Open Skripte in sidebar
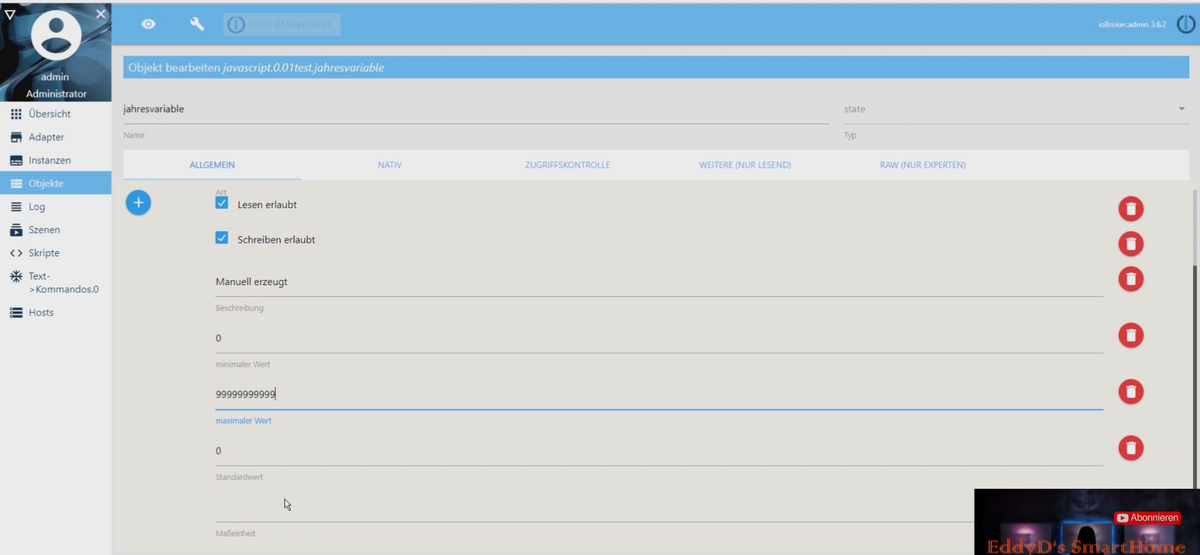1200x555 pixels. (x=56, y=253)
